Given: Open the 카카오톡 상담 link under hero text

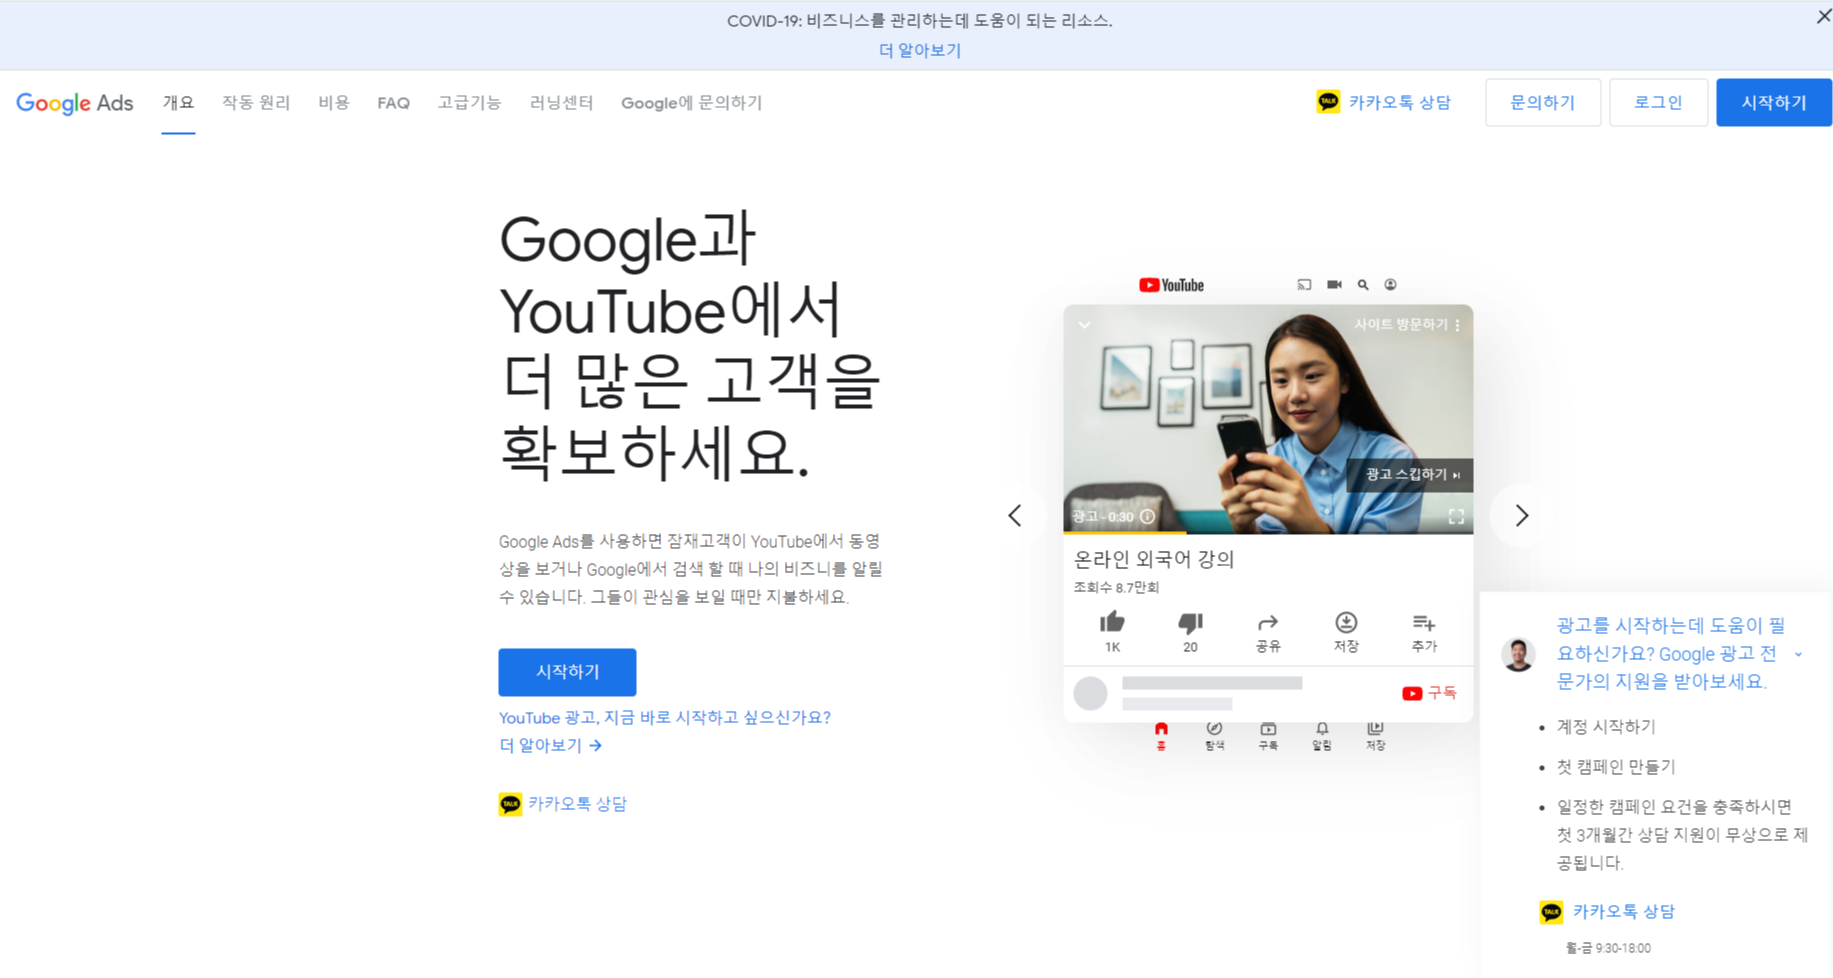Looking at the screenshot, I should point(577,804).
